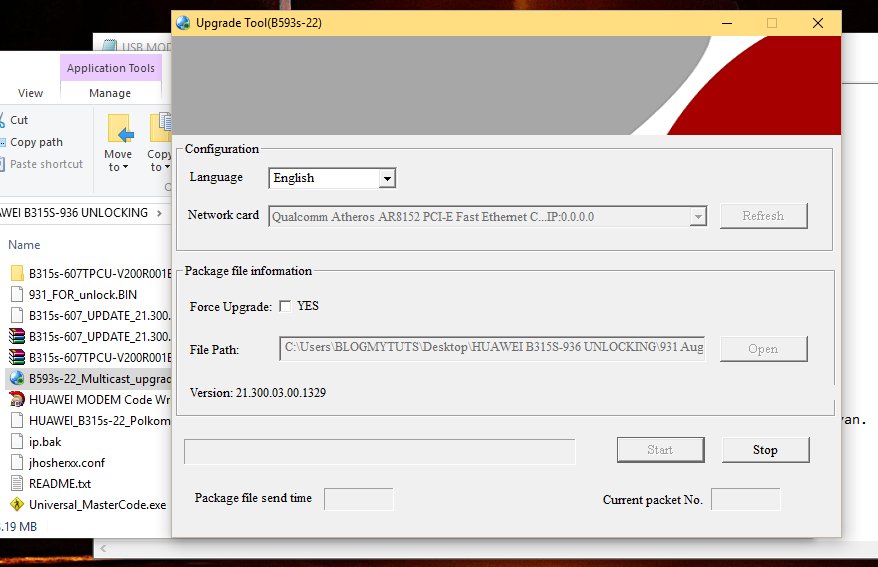Click the Start button
878x567 pixels.
[x=660, y=450]
